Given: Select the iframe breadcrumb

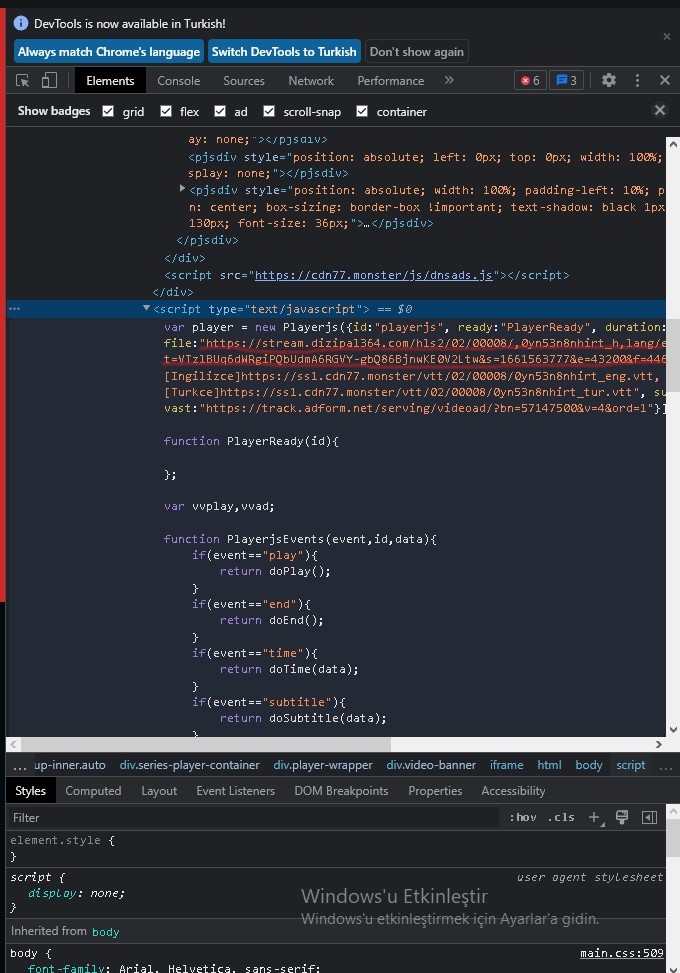Looking at the screenshot, I should click(506, 765).
